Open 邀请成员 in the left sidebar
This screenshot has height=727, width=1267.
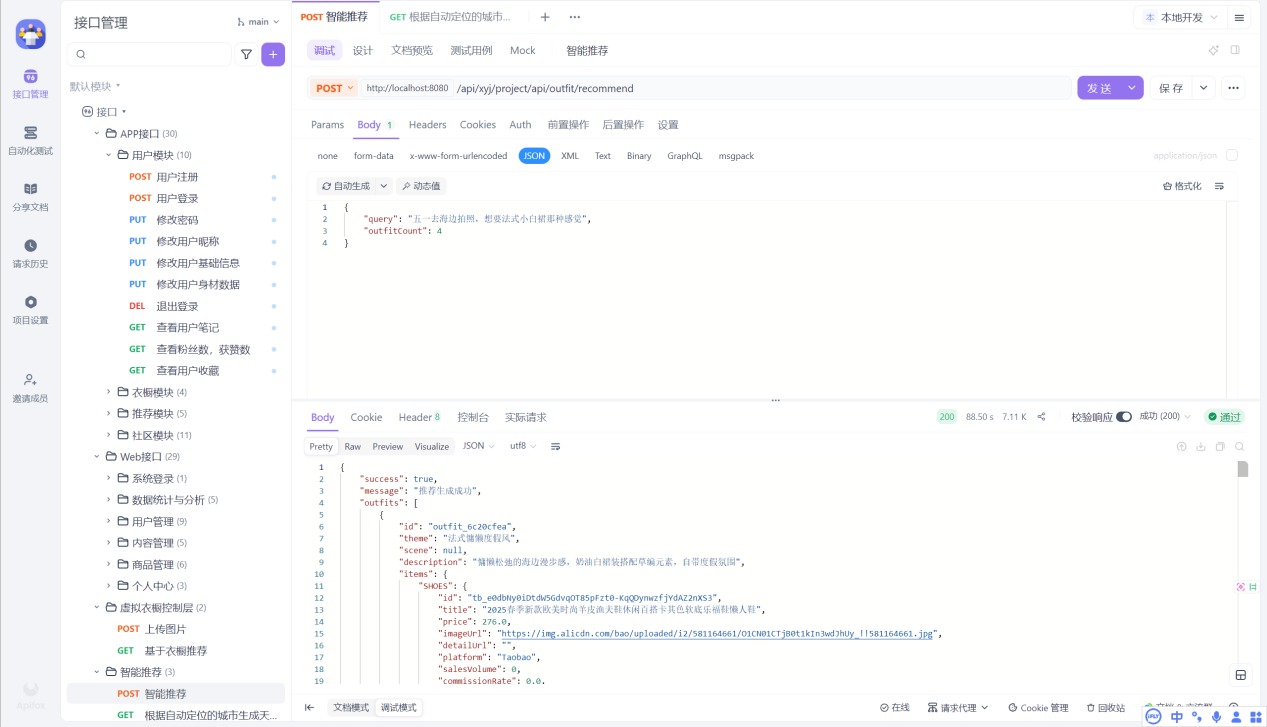(30, 388)
